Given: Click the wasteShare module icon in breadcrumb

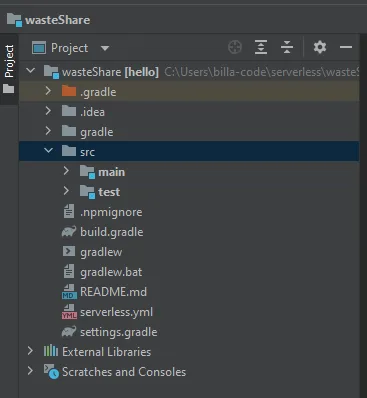Looking at the screenshot, I should [14, 20].
